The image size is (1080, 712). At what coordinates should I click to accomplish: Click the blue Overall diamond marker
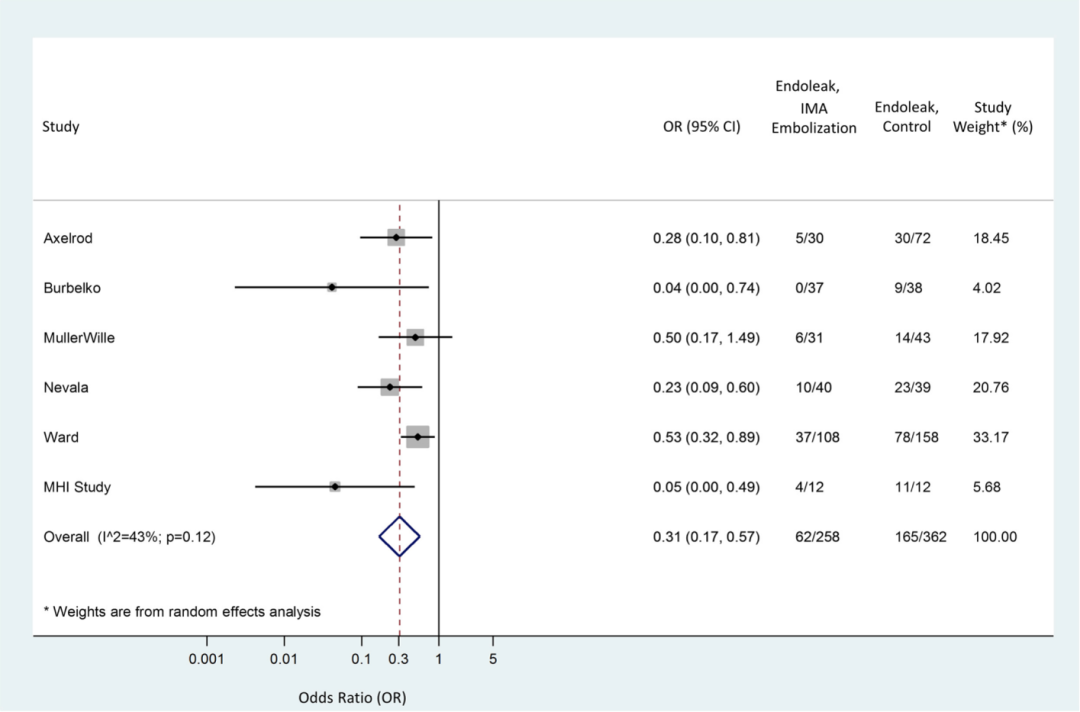[399, 537]
